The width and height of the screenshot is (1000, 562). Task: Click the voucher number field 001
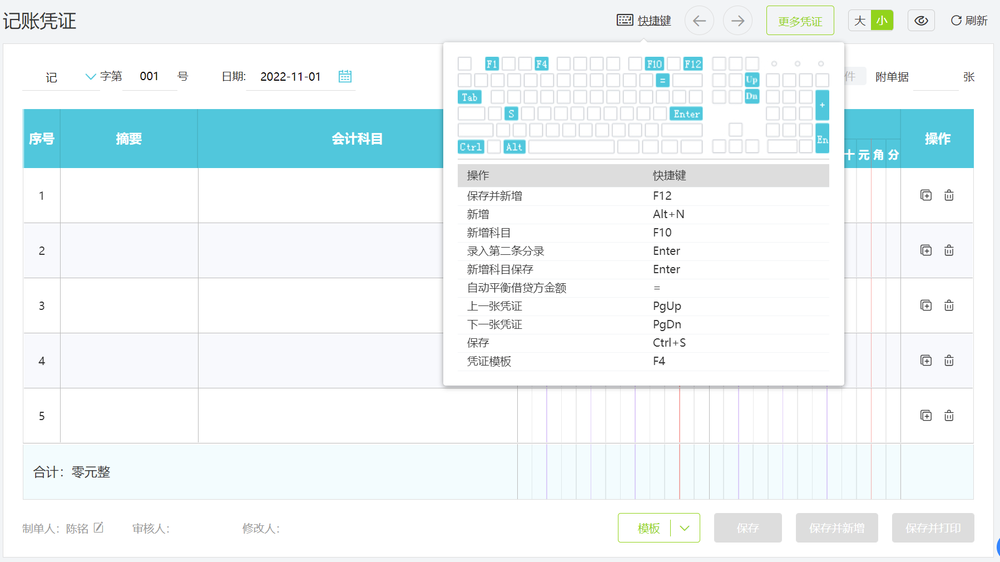coord(150,76)
